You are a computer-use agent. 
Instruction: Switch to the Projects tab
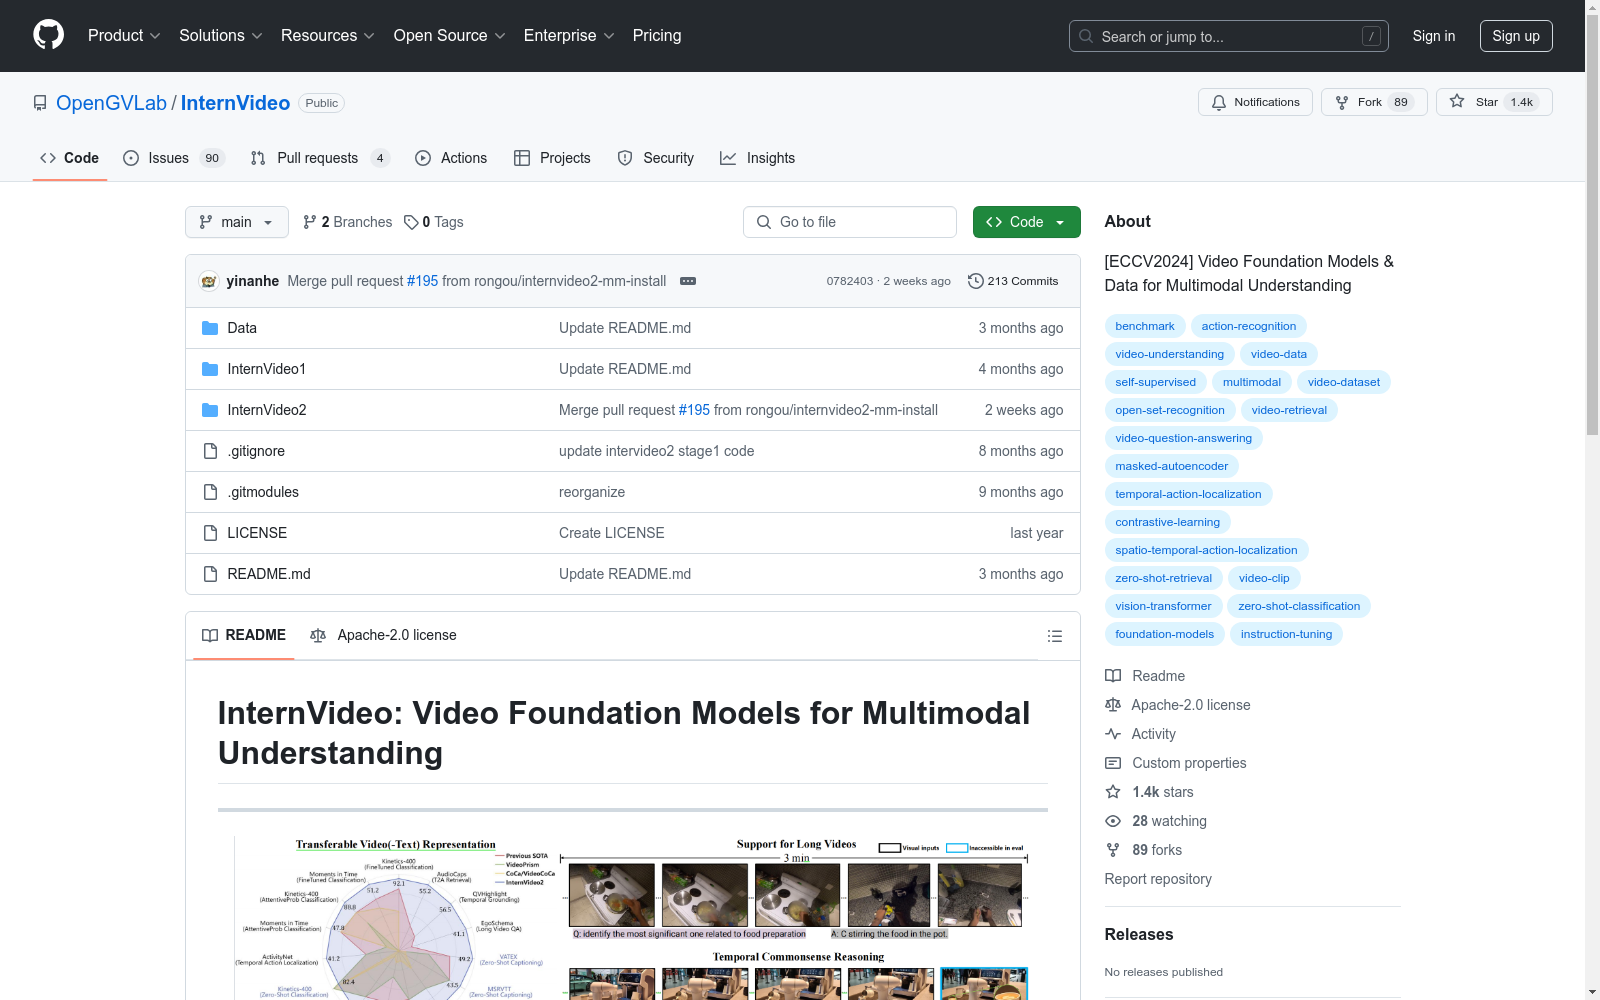tap(552, 158)
